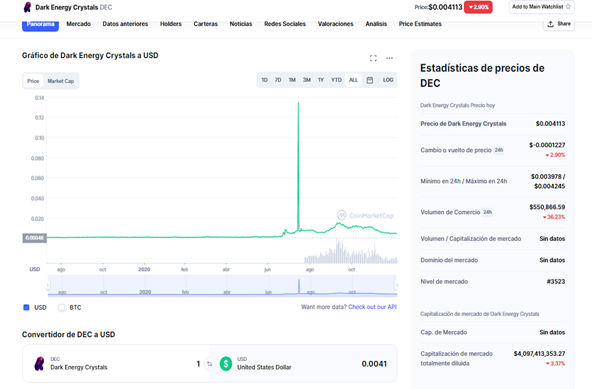592x389 pixels.
Task: Toggle LOG scale on chart
Action: coord(388,80)
